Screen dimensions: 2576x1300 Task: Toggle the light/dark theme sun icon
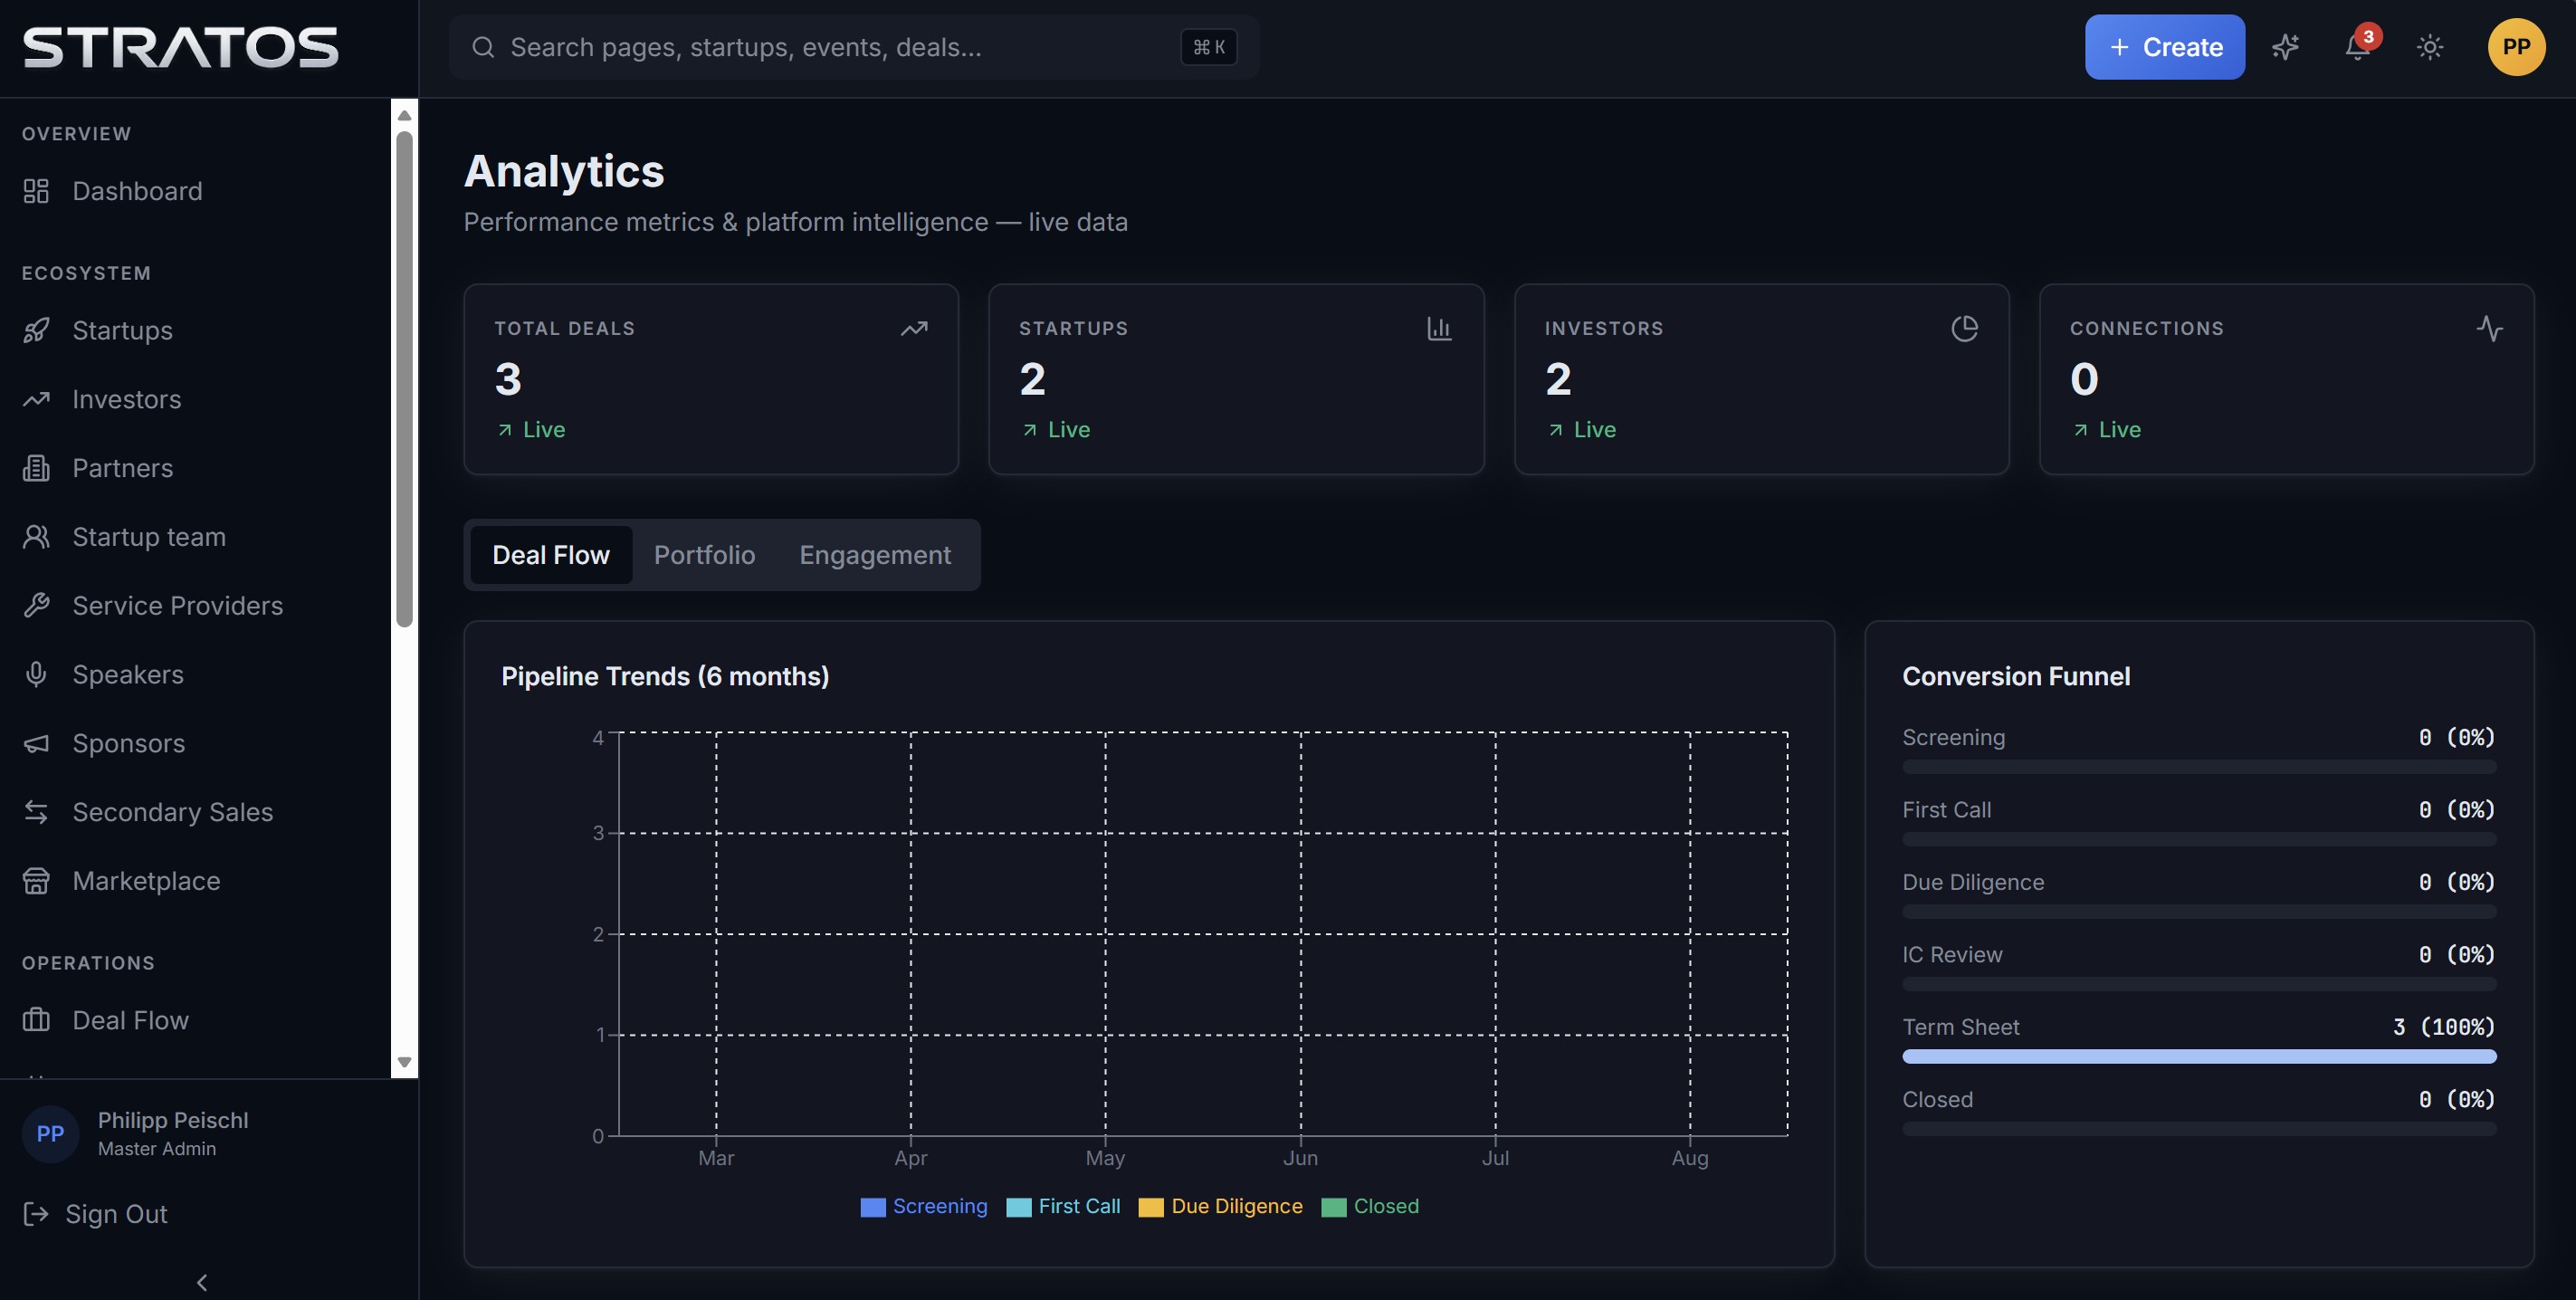coord(2430,47)
